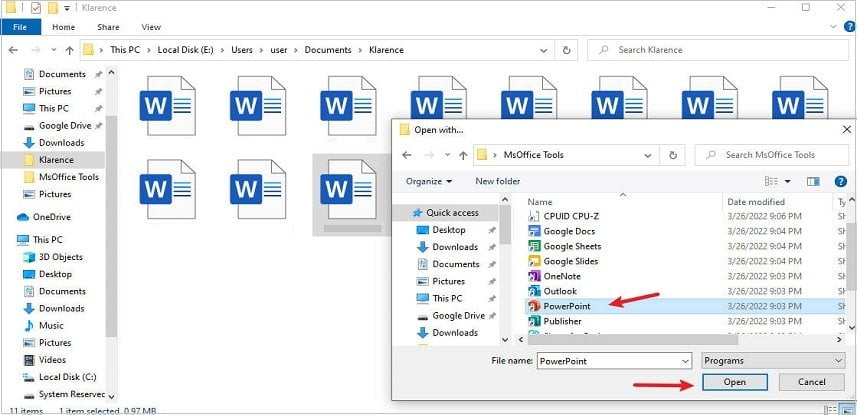Click New folder in Open with dialog
The width and height of the screenshot is (857, 415).
click(498, 181)
